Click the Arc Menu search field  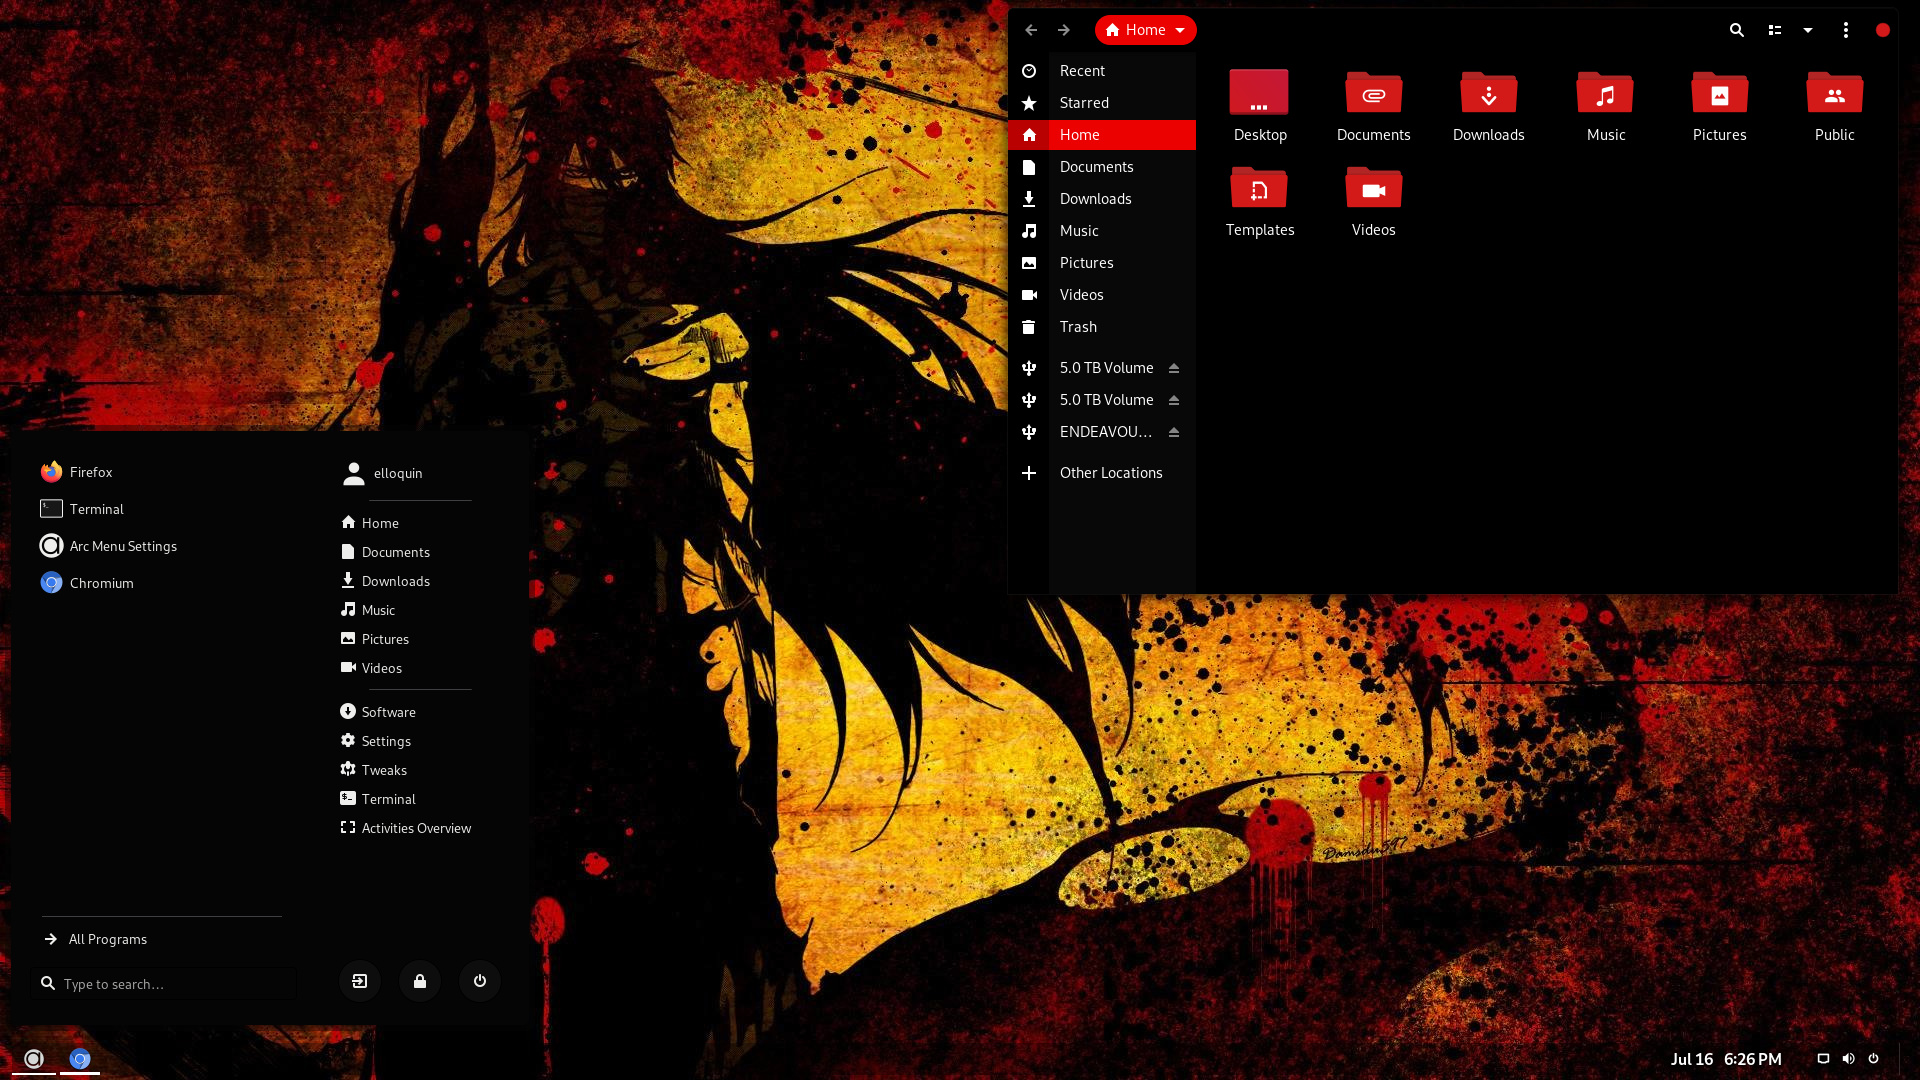coord(165,984)
